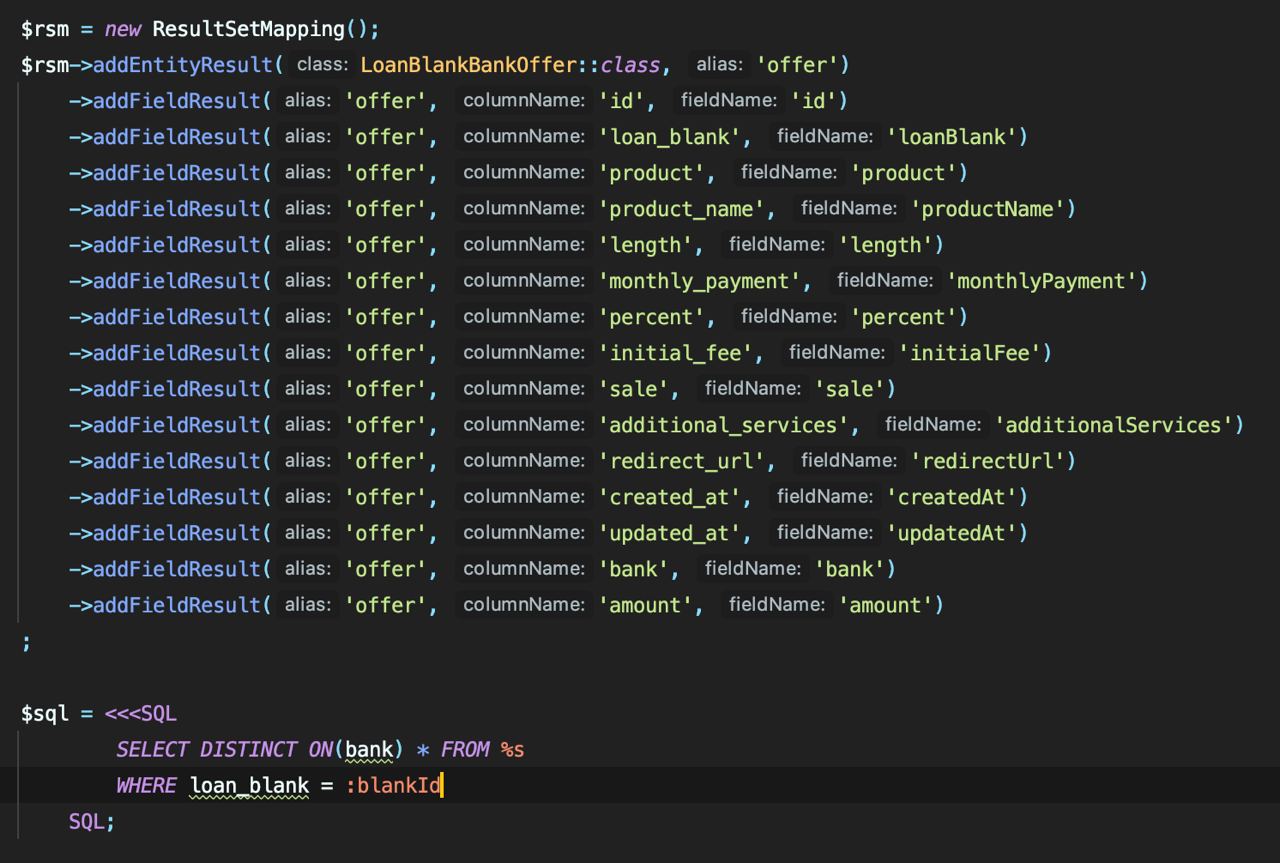Click the 'updatedAt' field string

coord(952,533)
